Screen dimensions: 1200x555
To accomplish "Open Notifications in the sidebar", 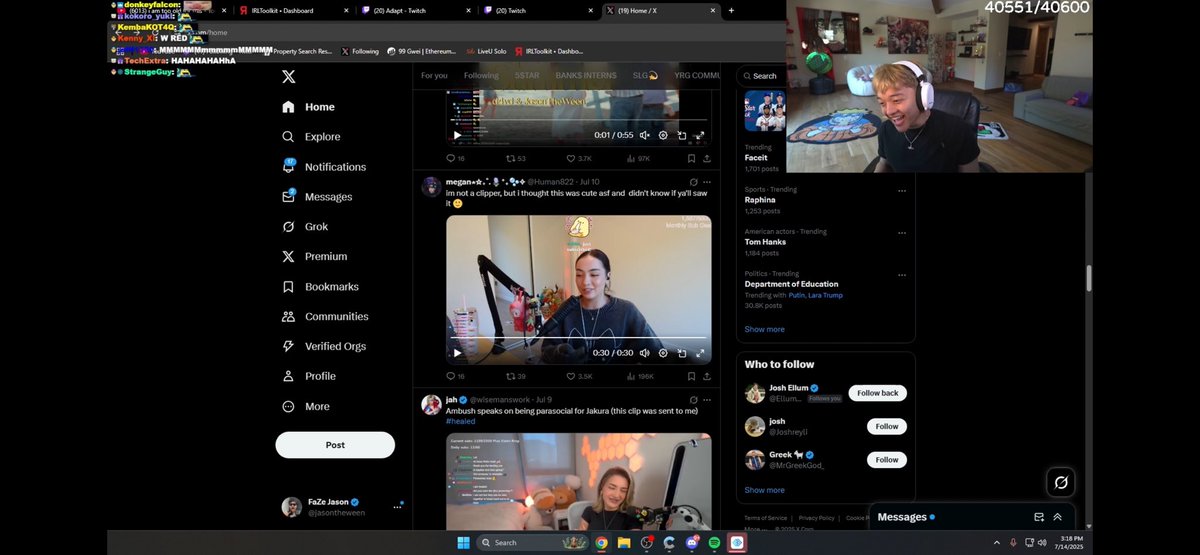I will click(324, 167).
